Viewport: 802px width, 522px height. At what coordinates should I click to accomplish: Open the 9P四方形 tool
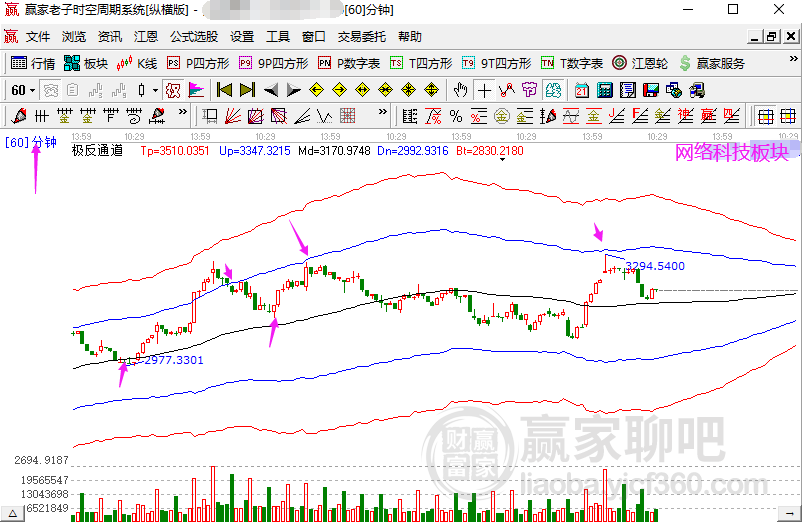tap(274, 63)
